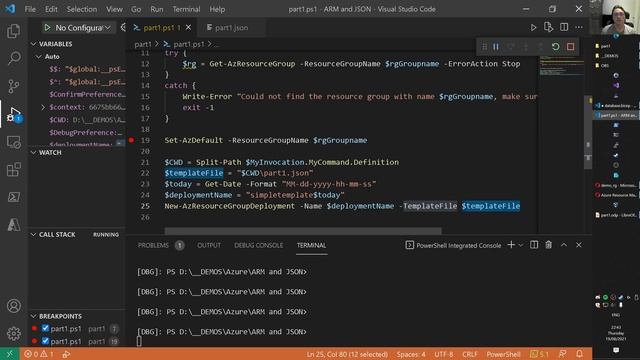Image resolution: width=640 pixels, height=360 pixels.
Task: Maximize the panel with the up chevron
Action: pyautogui.click(x=564, y=245)
